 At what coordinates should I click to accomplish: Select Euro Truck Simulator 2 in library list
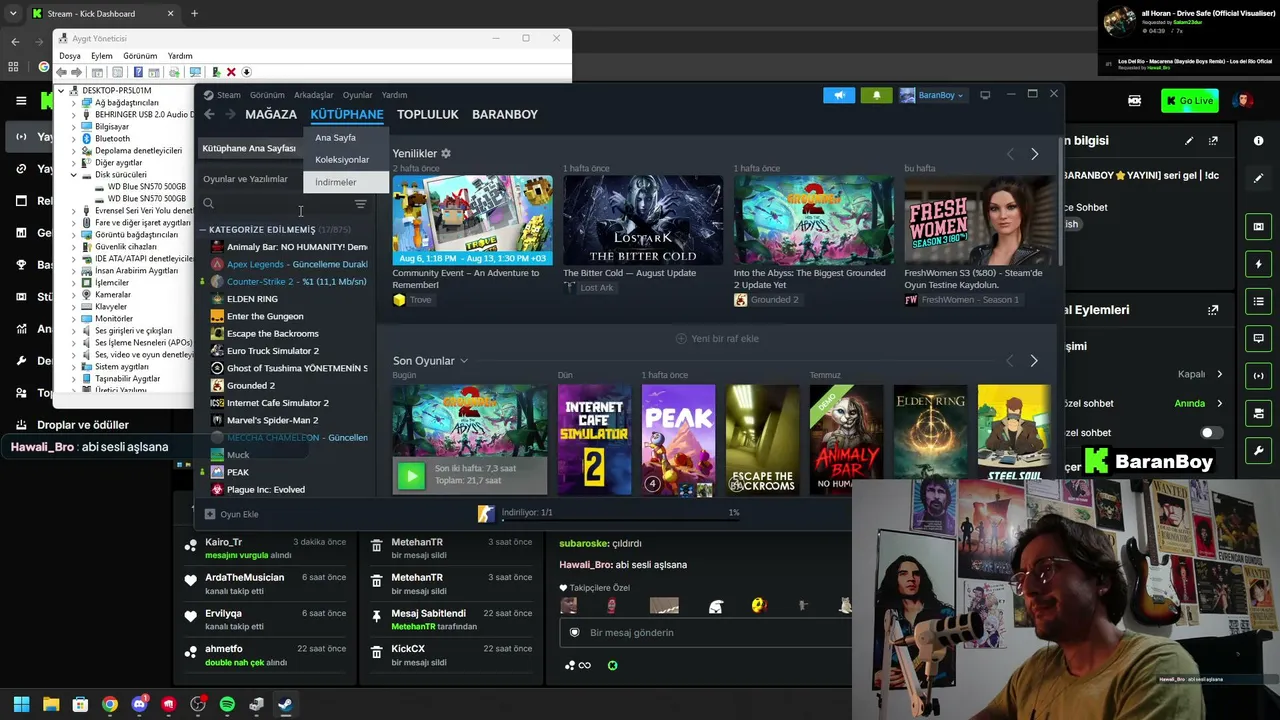273,351
